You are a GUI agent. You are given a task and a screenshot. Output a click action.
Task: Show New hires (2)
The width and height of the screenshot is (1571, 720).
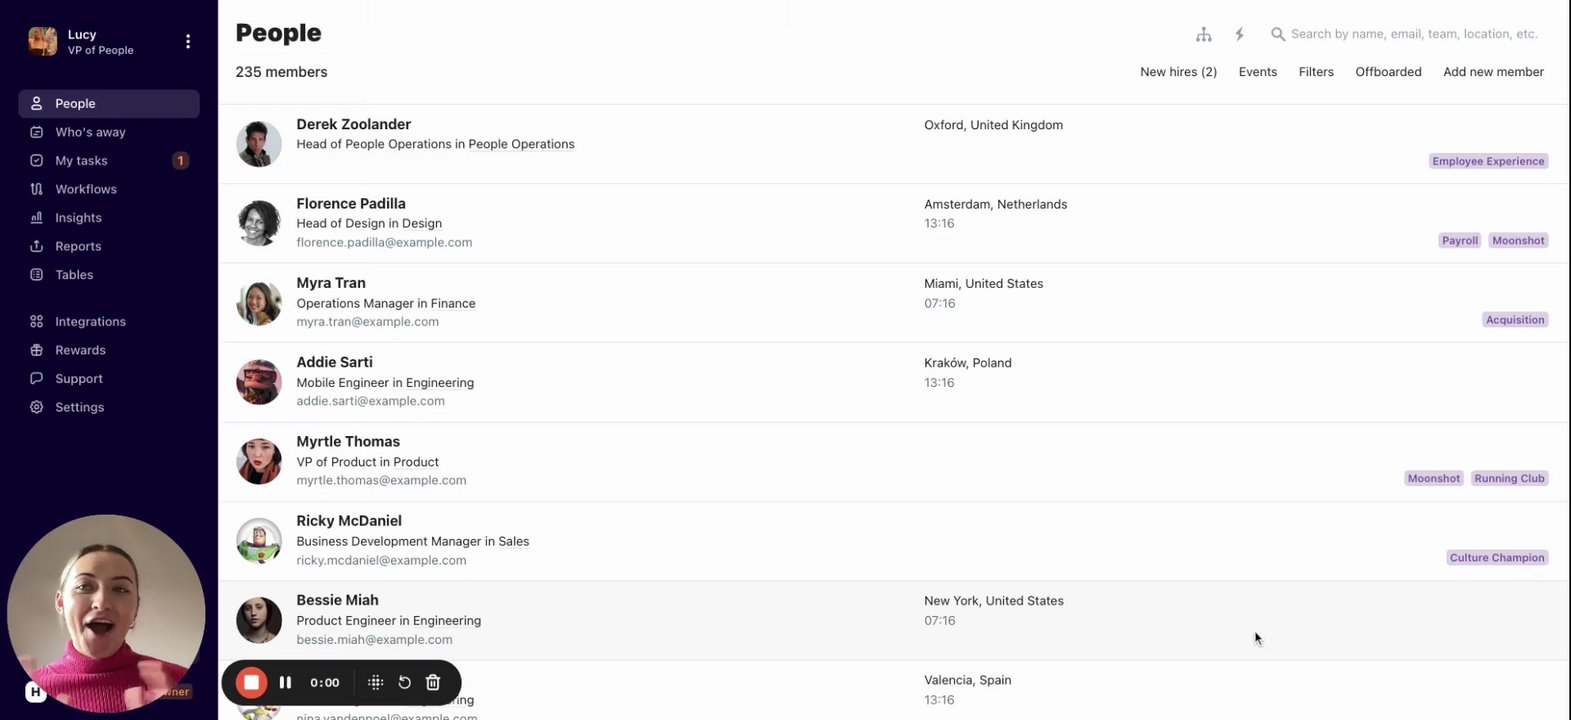pos(1178,72)
